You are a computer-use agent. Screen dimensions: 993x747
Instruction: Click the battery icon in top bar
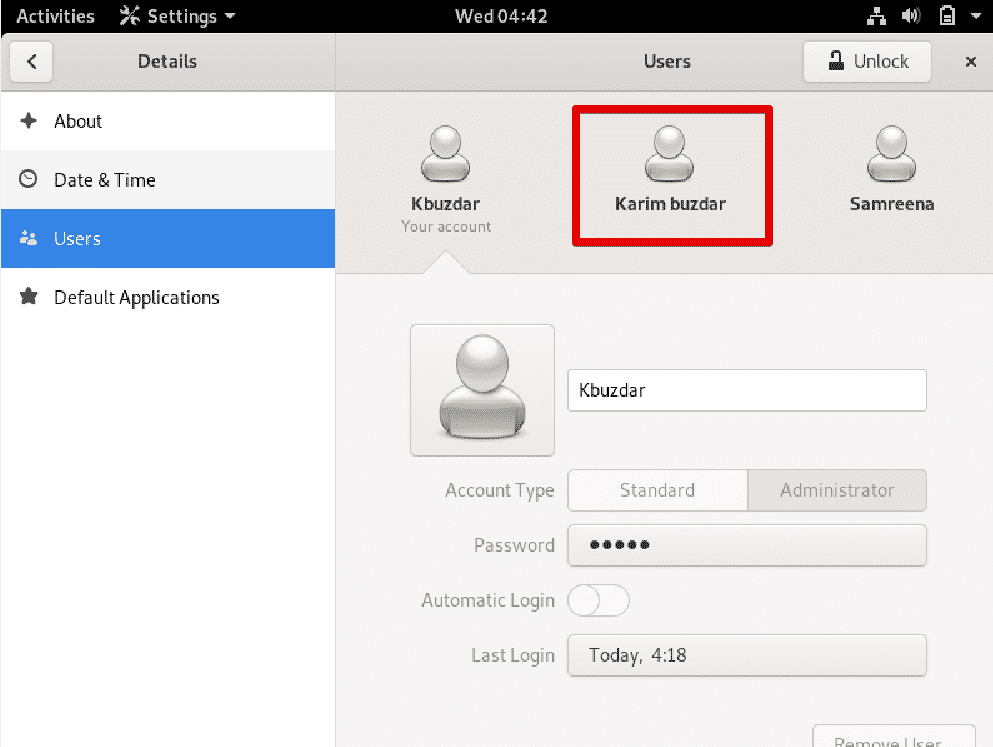946,16
